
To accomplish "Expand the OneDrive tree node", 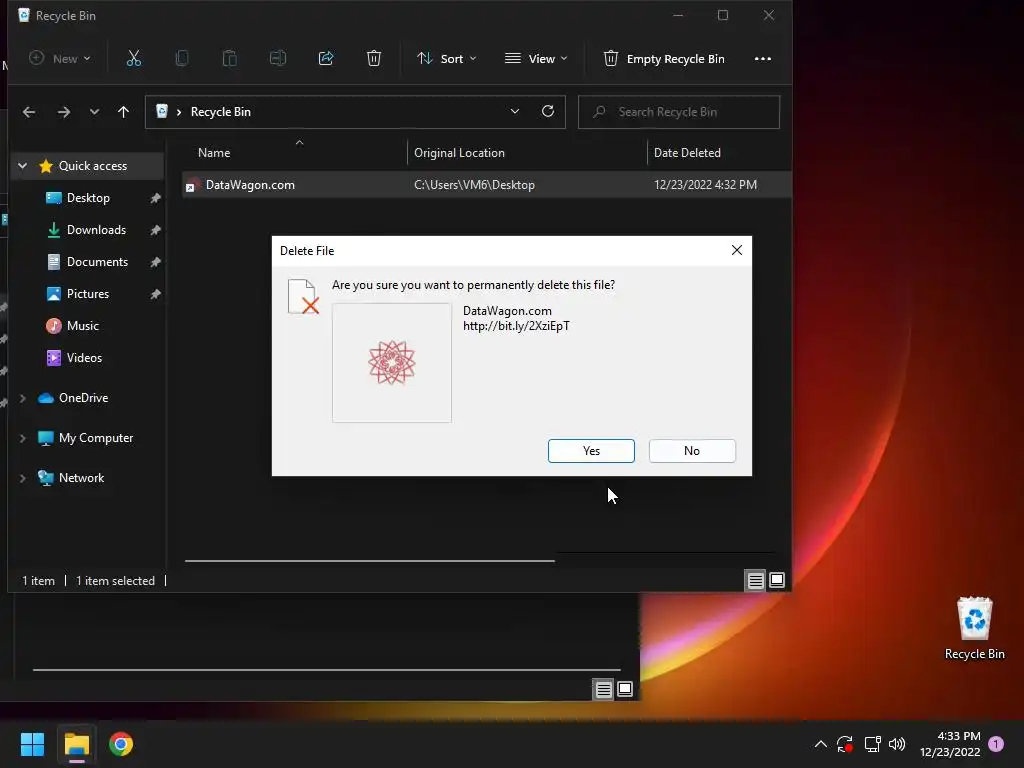I will [23, 398].
